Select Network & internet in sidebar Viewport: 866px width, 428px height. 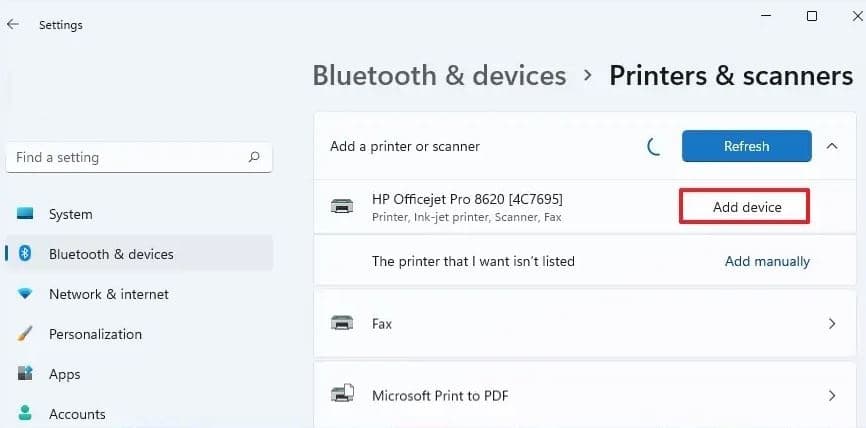109,294
